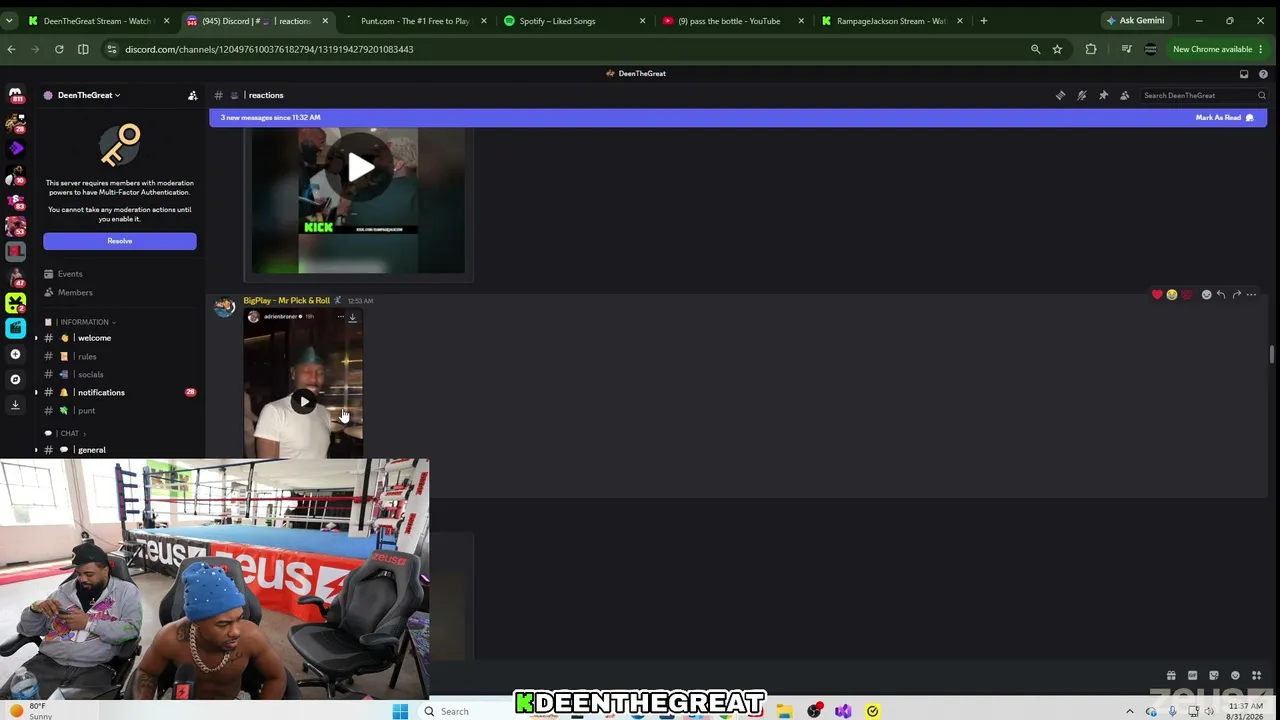1280x720 pixels.
Task: Play the KICK video clip
Action: (x=361, y=167)
